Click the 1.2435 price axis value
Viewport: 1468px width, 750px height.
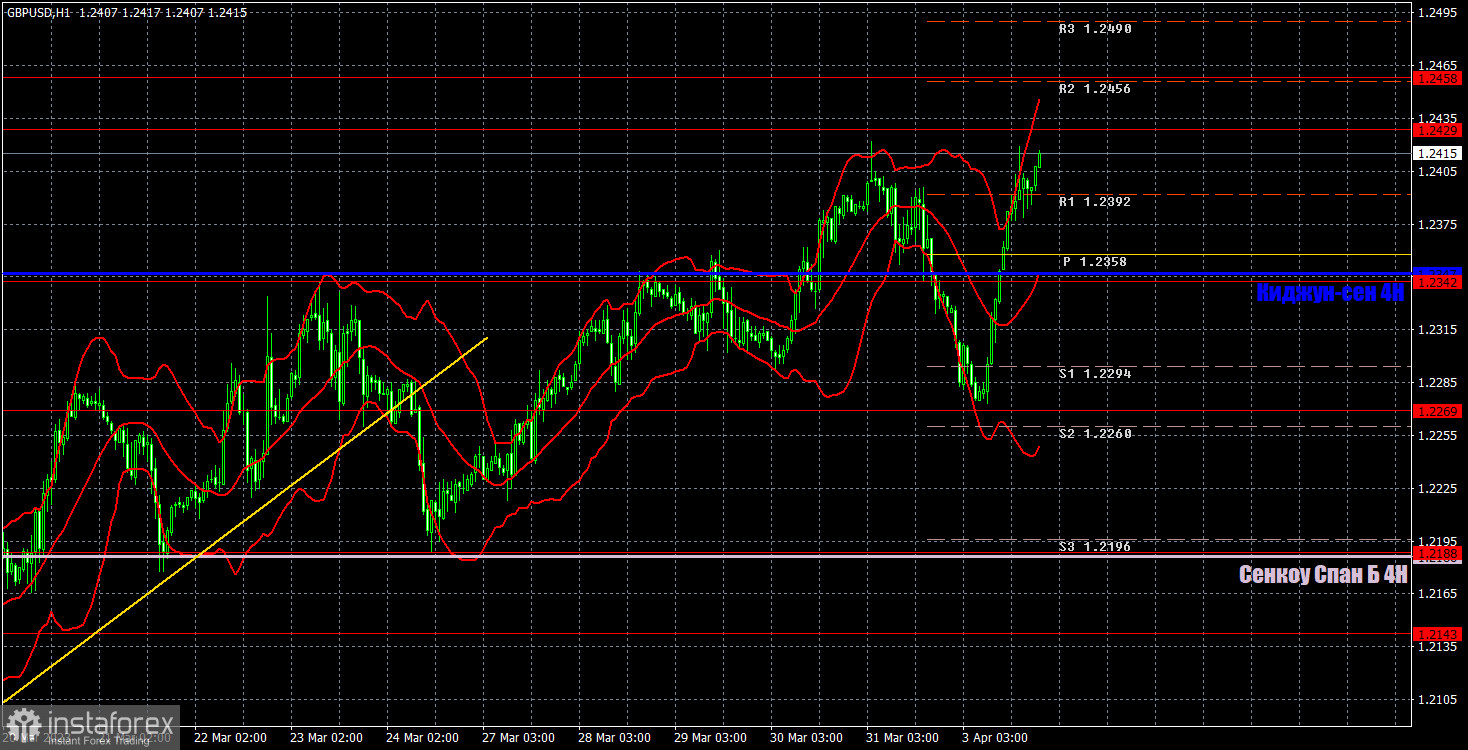(x=1436, y=118)
